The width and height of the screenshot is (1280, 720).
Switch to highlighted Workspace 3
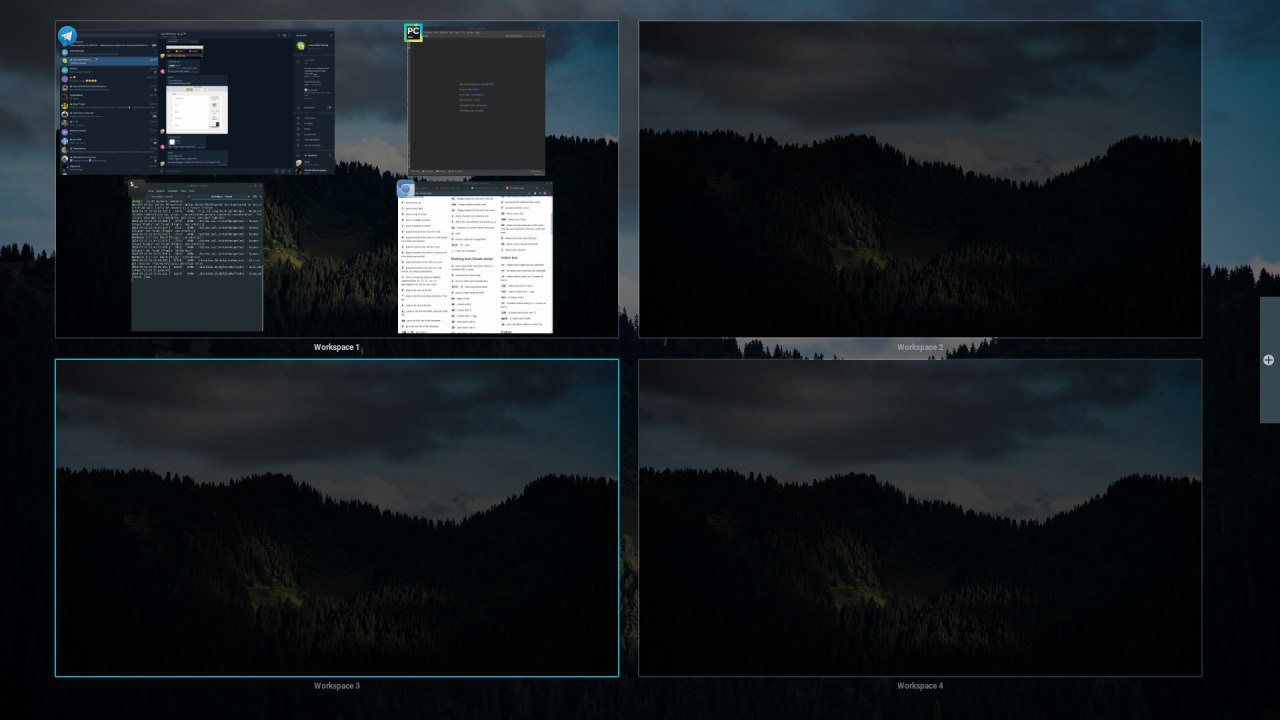(337, 518)
